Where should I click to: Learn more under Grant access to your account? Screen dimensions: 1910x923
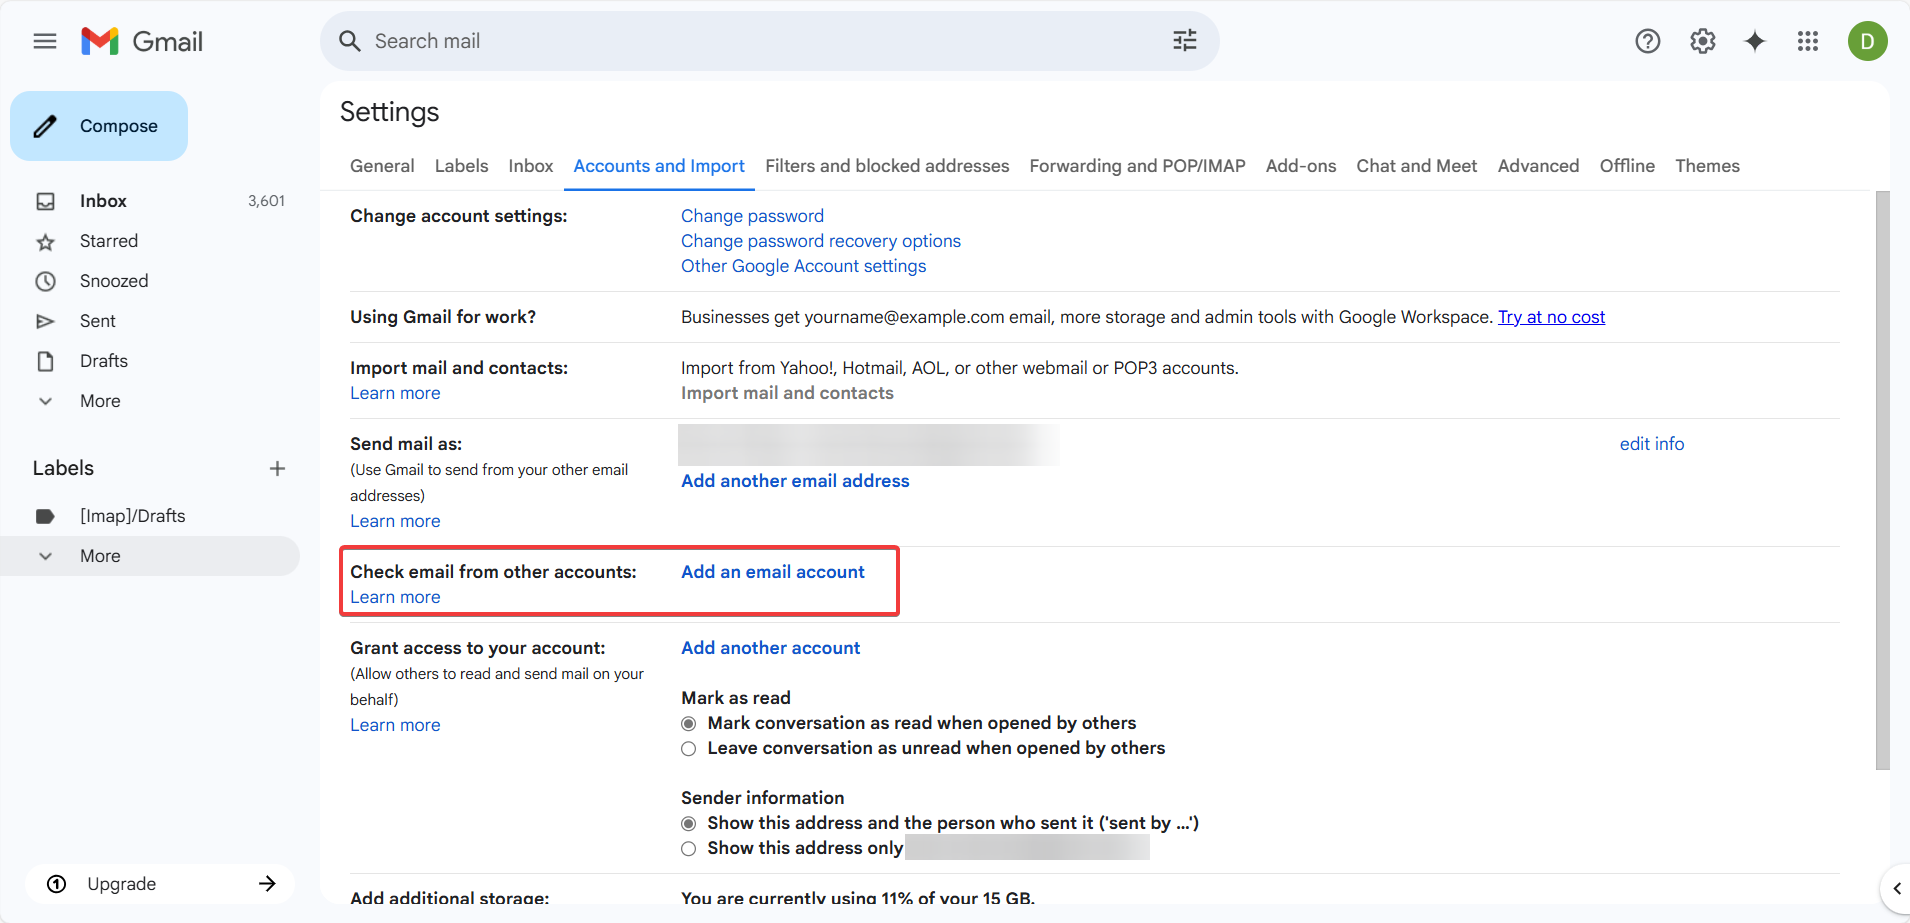[x=395, y=725]
